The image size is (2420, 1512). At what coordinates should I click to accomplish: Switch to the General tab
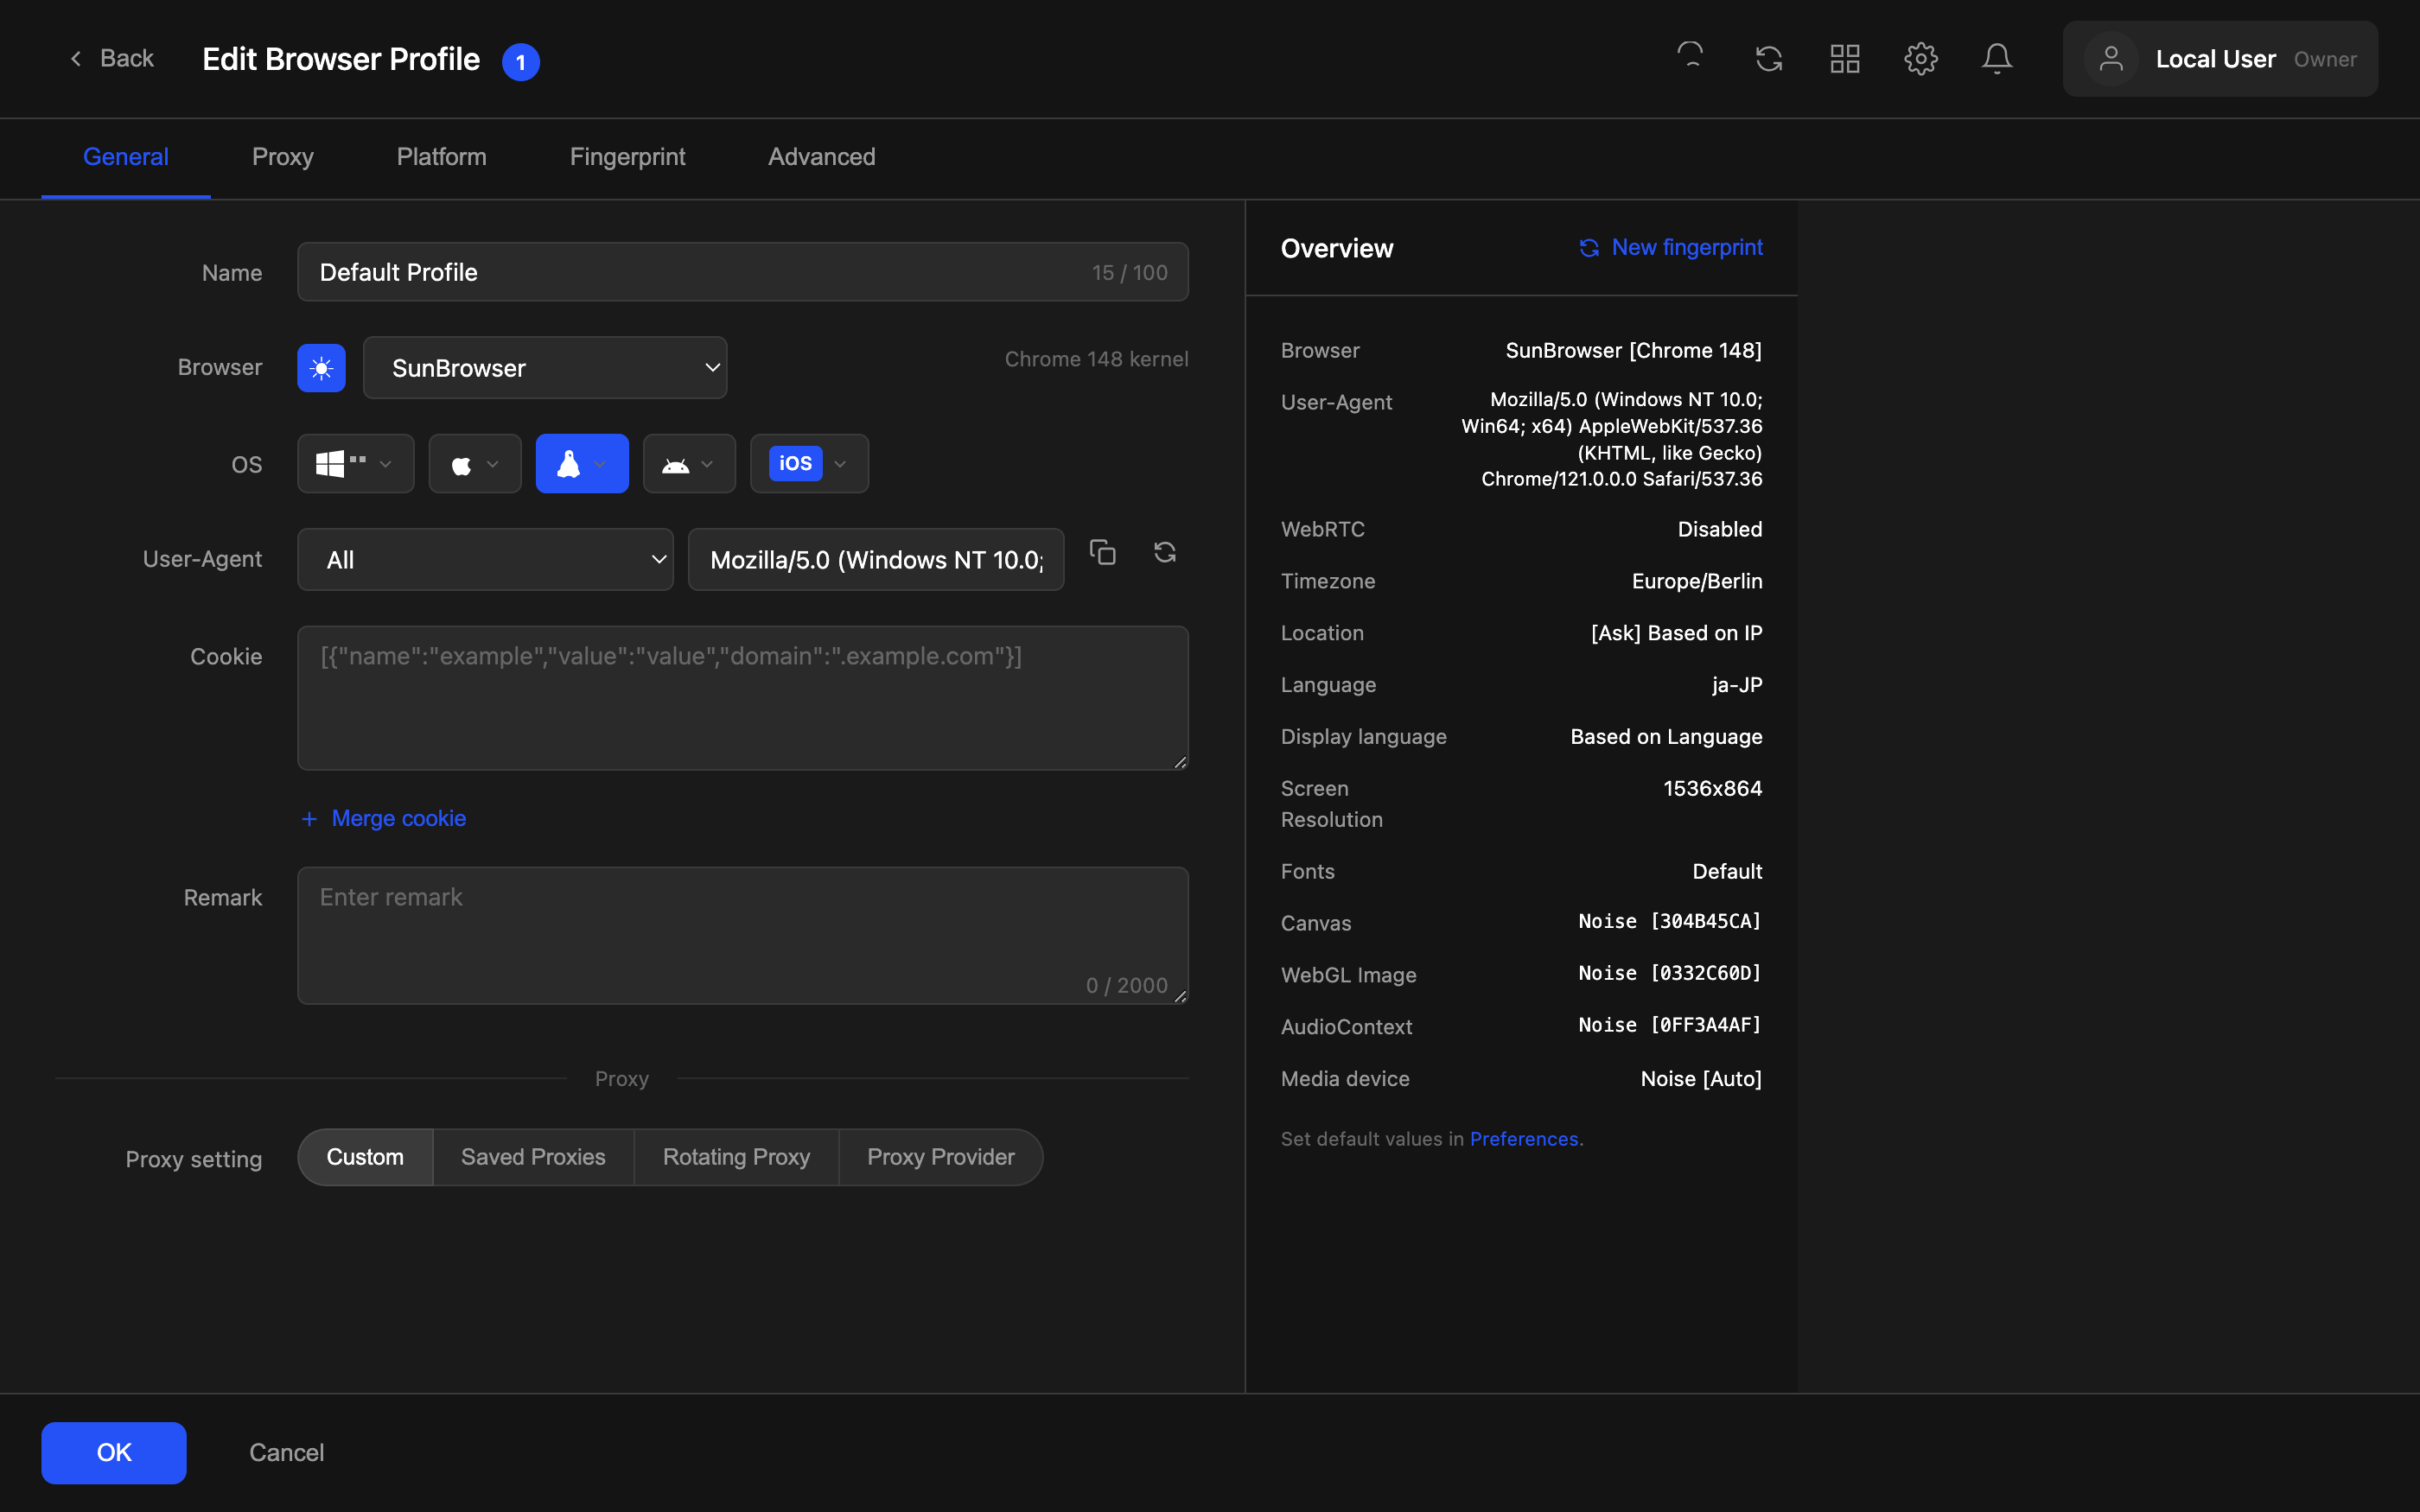tap(125, 157)
